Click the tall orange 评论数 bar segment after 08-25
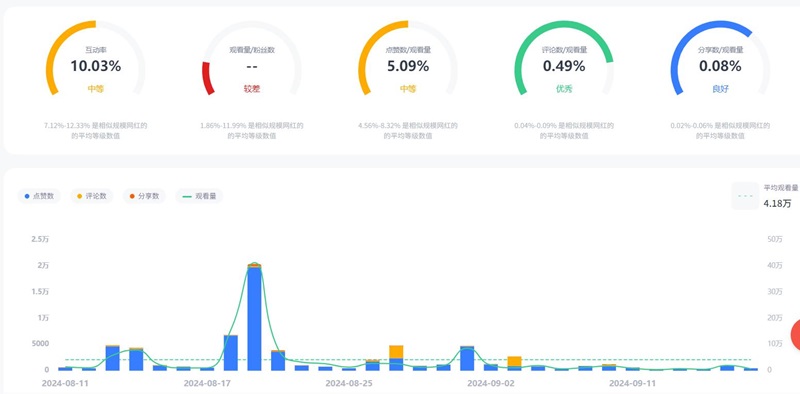 pyautogui.click(x=396, y=352)
